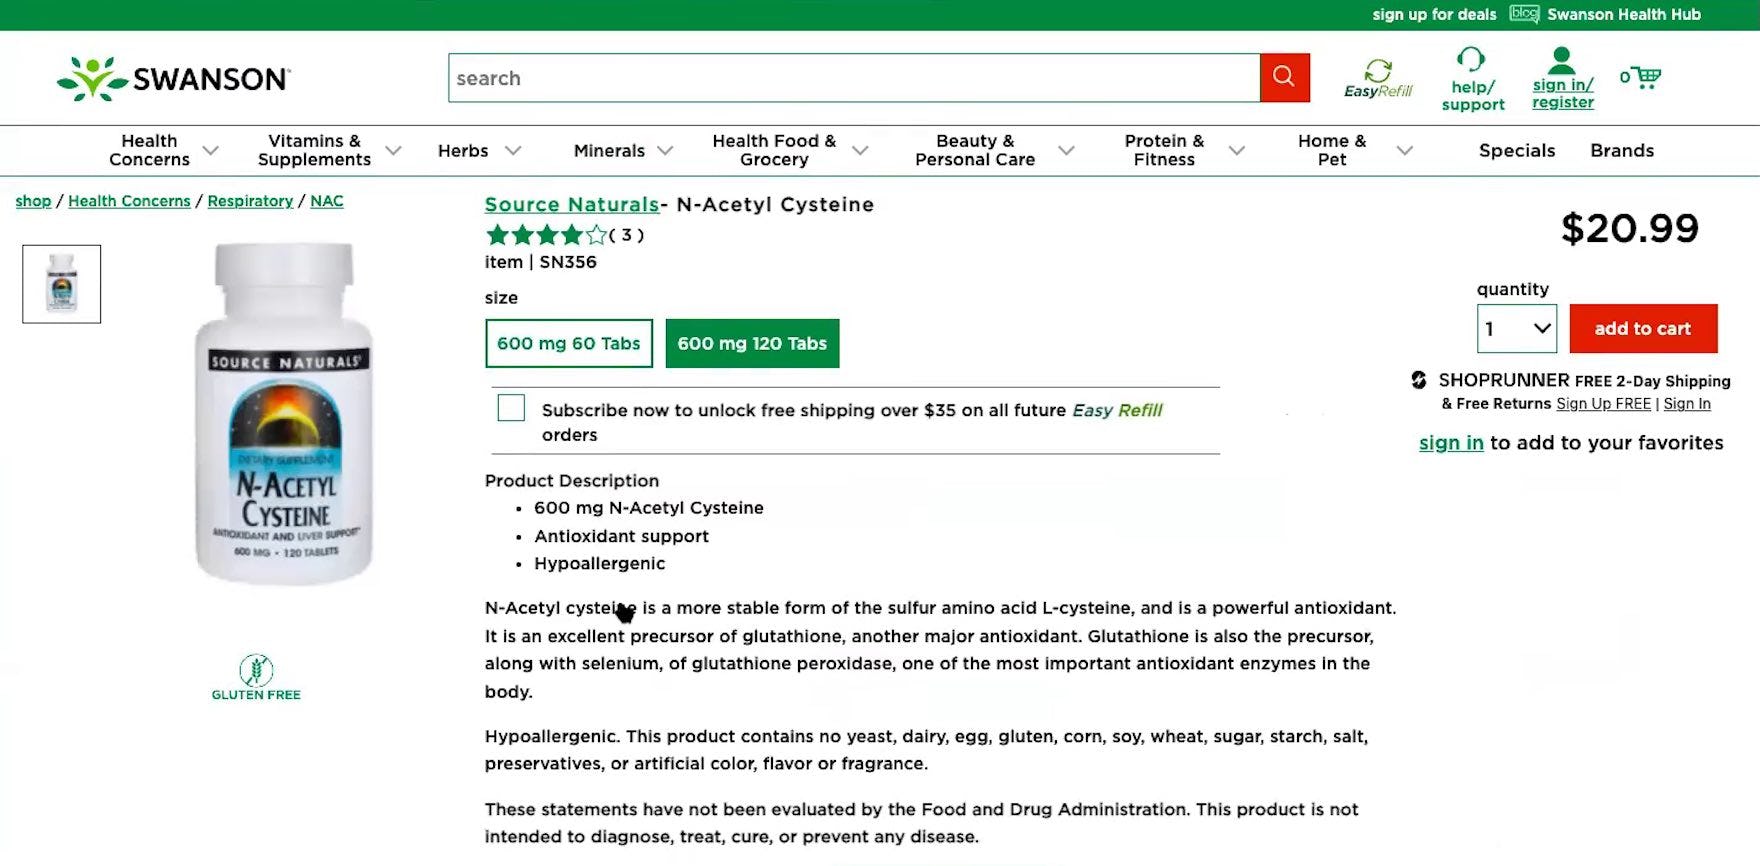
Task: Click the add to cart button
Action: [1642, 329]
